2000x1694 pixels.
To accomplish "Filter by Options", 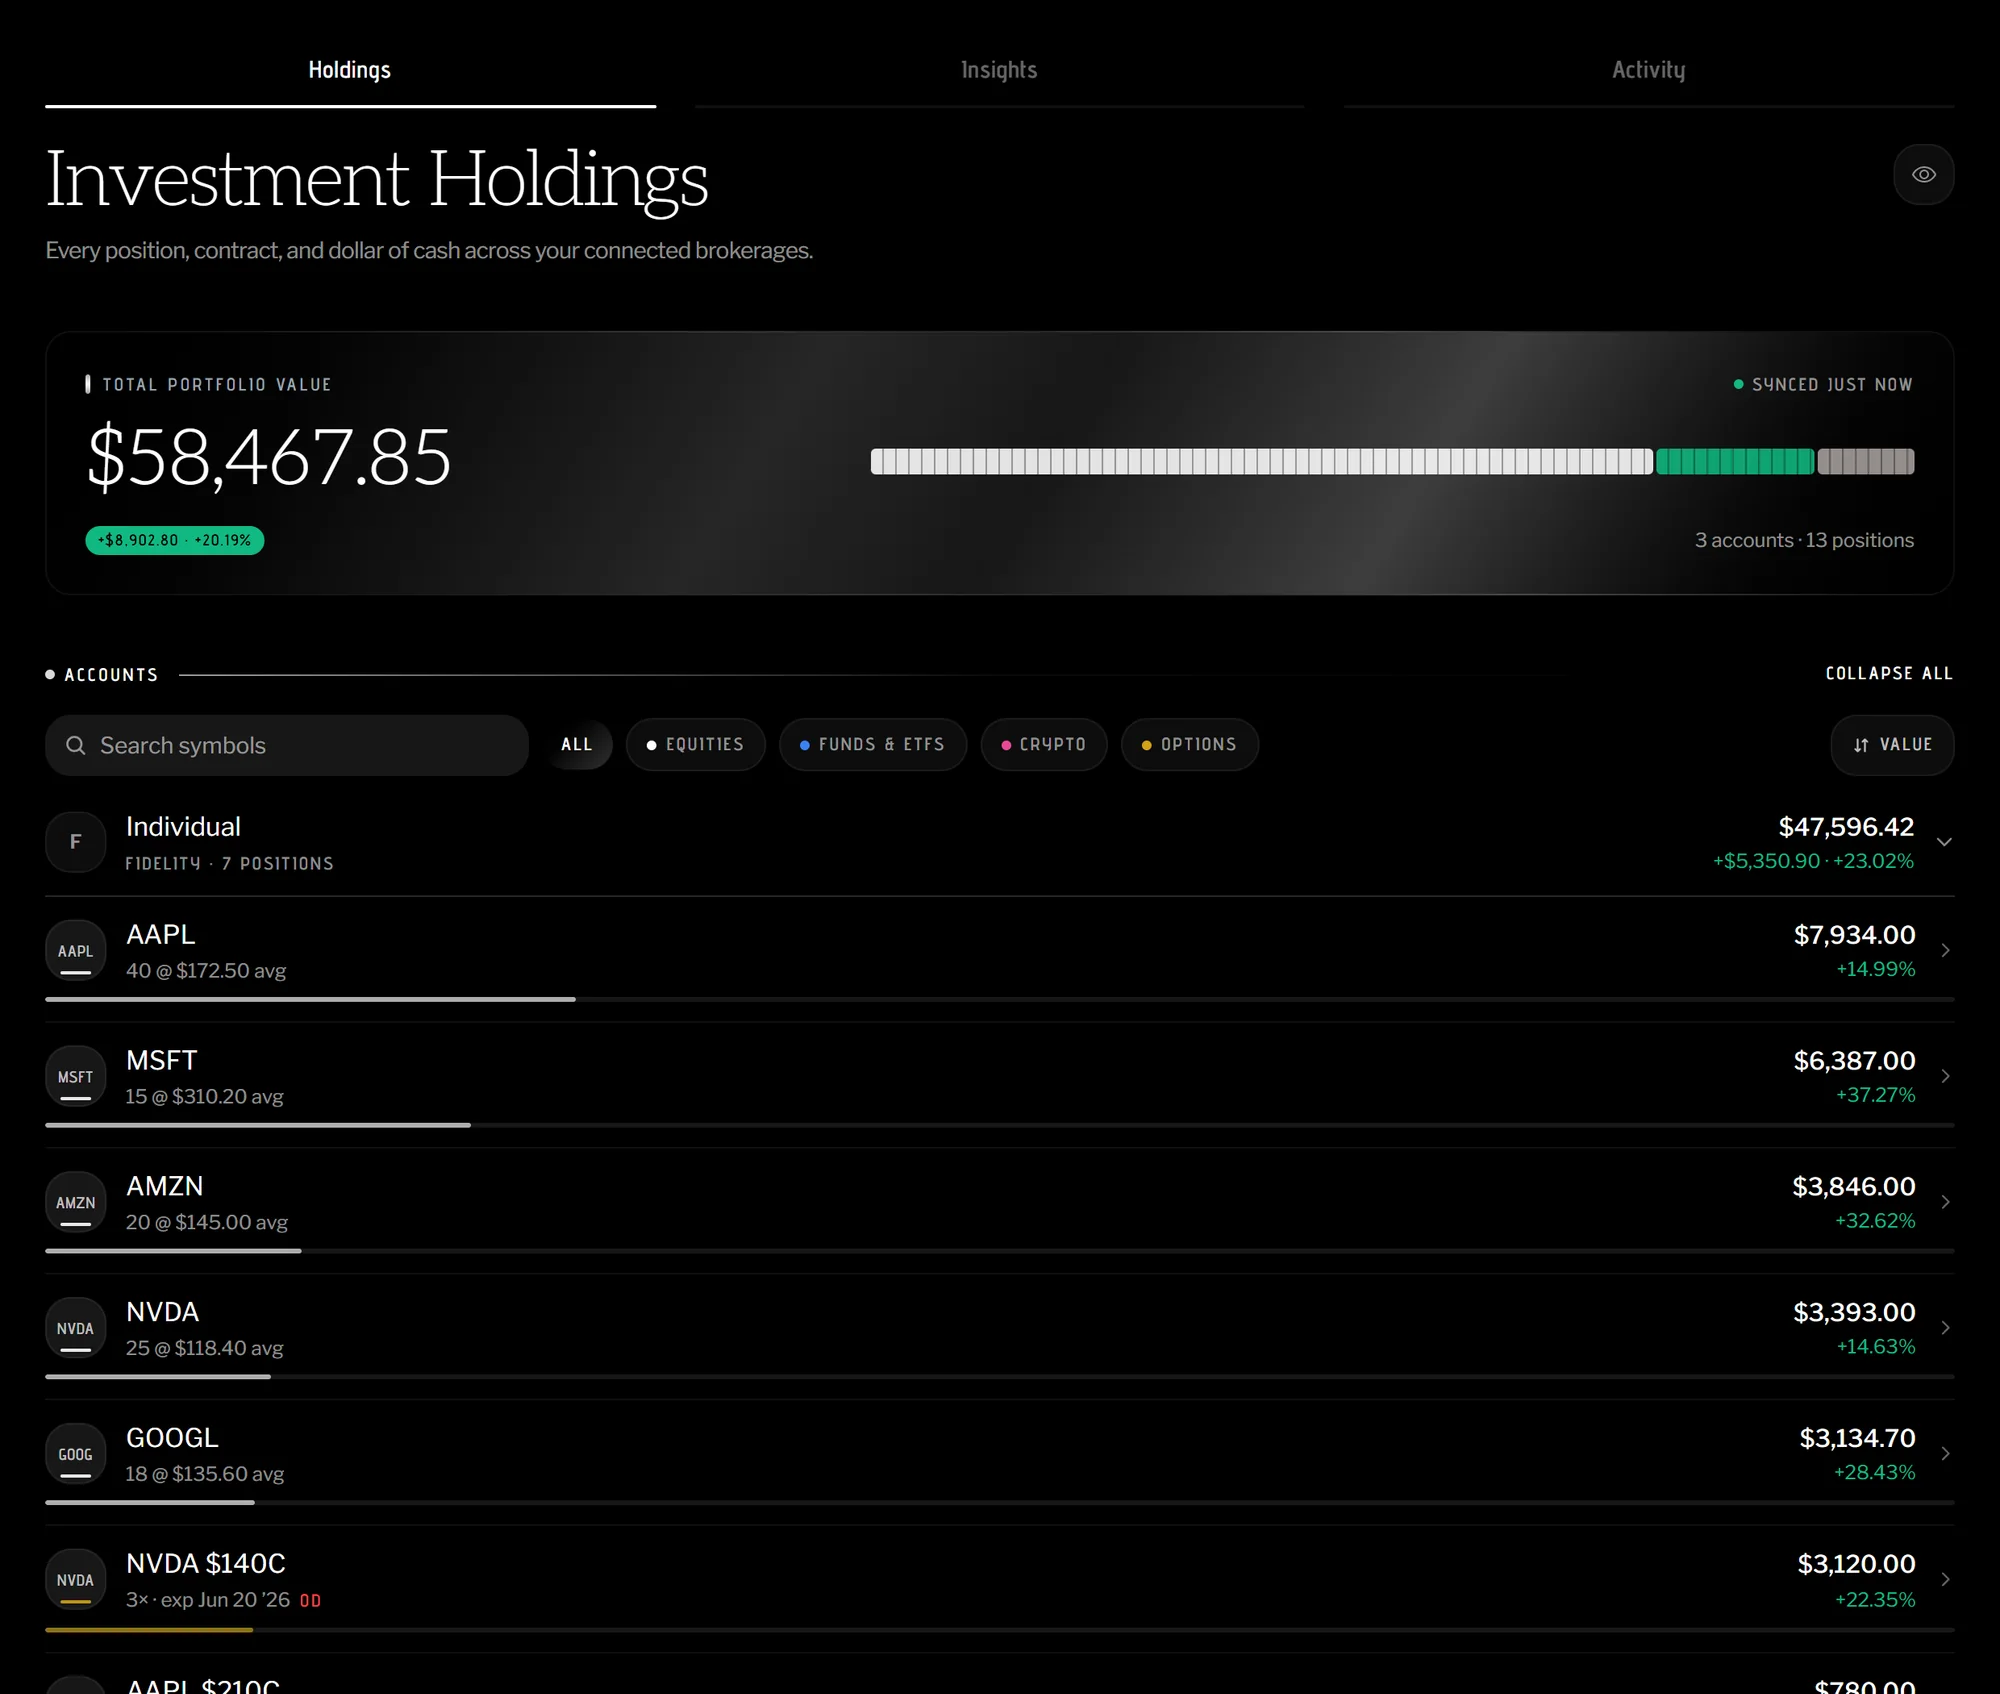I will 1189,744.
